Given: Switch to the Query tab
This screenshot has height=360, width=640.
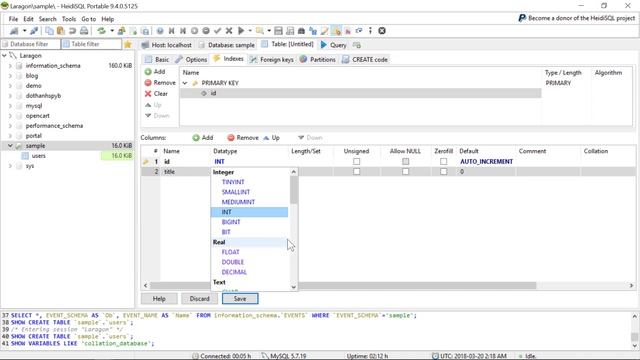Looking at the screenshot, I should tap(333, 45).
